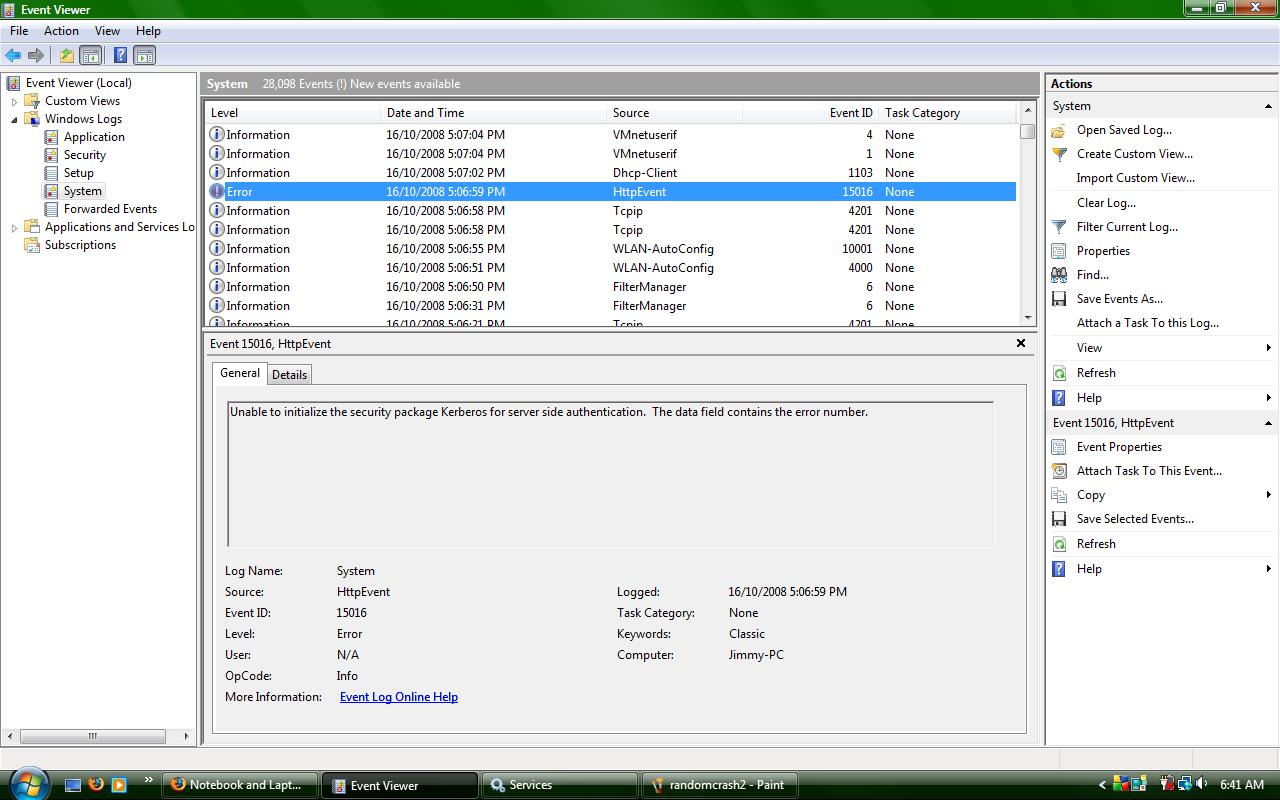Open the File menu

click(19, 31)
